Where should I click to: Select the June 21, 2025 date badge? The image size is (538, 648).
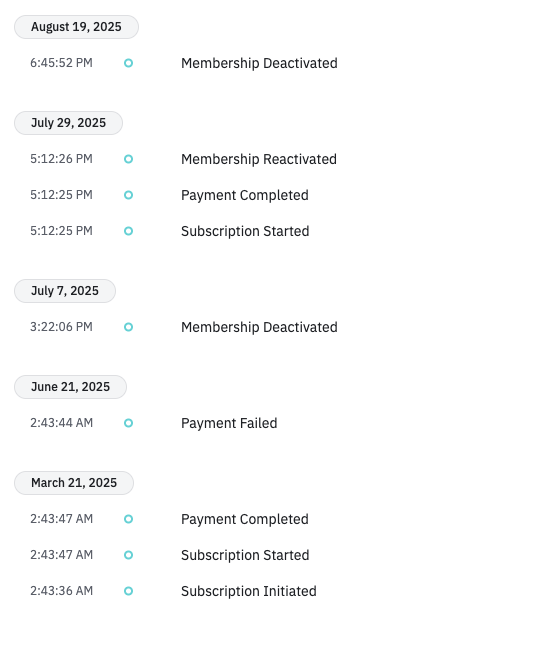pos(71,387)
